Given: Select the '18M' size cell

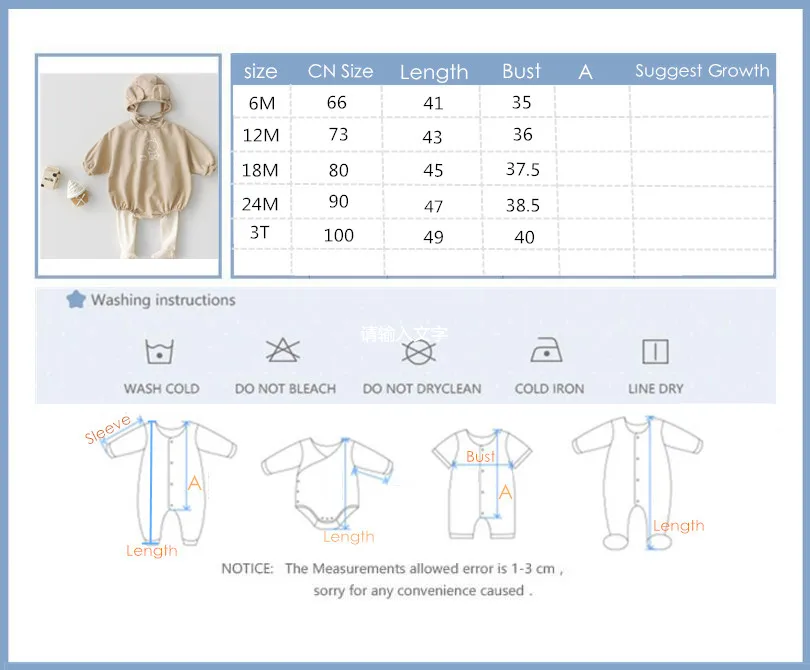Looking at the screenshot, I should click(260, 170).
